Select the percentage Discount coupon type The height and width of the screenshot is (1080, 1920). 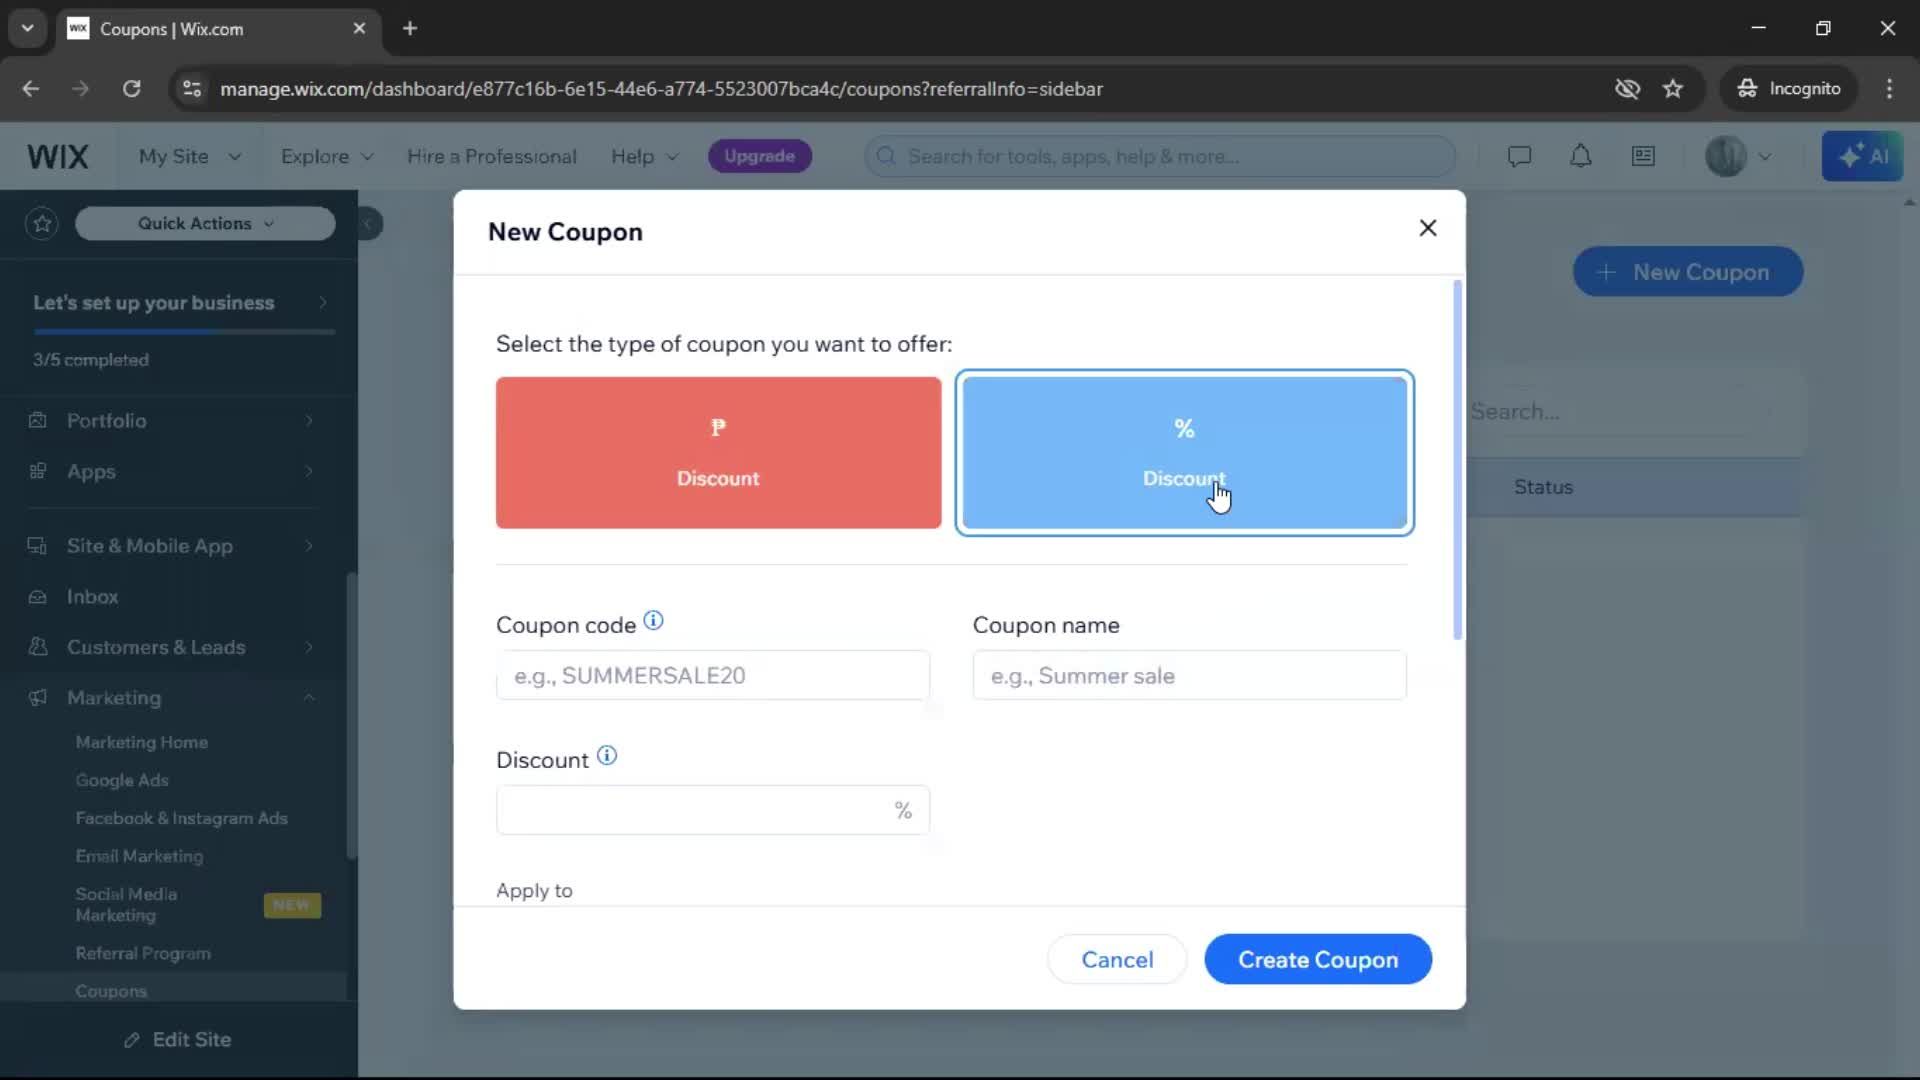[x=1184, y=453]
